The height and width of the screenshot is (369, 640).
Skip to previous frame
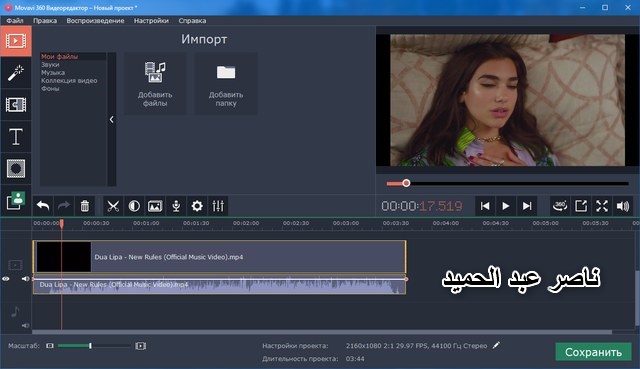click(x=485, y=206)
